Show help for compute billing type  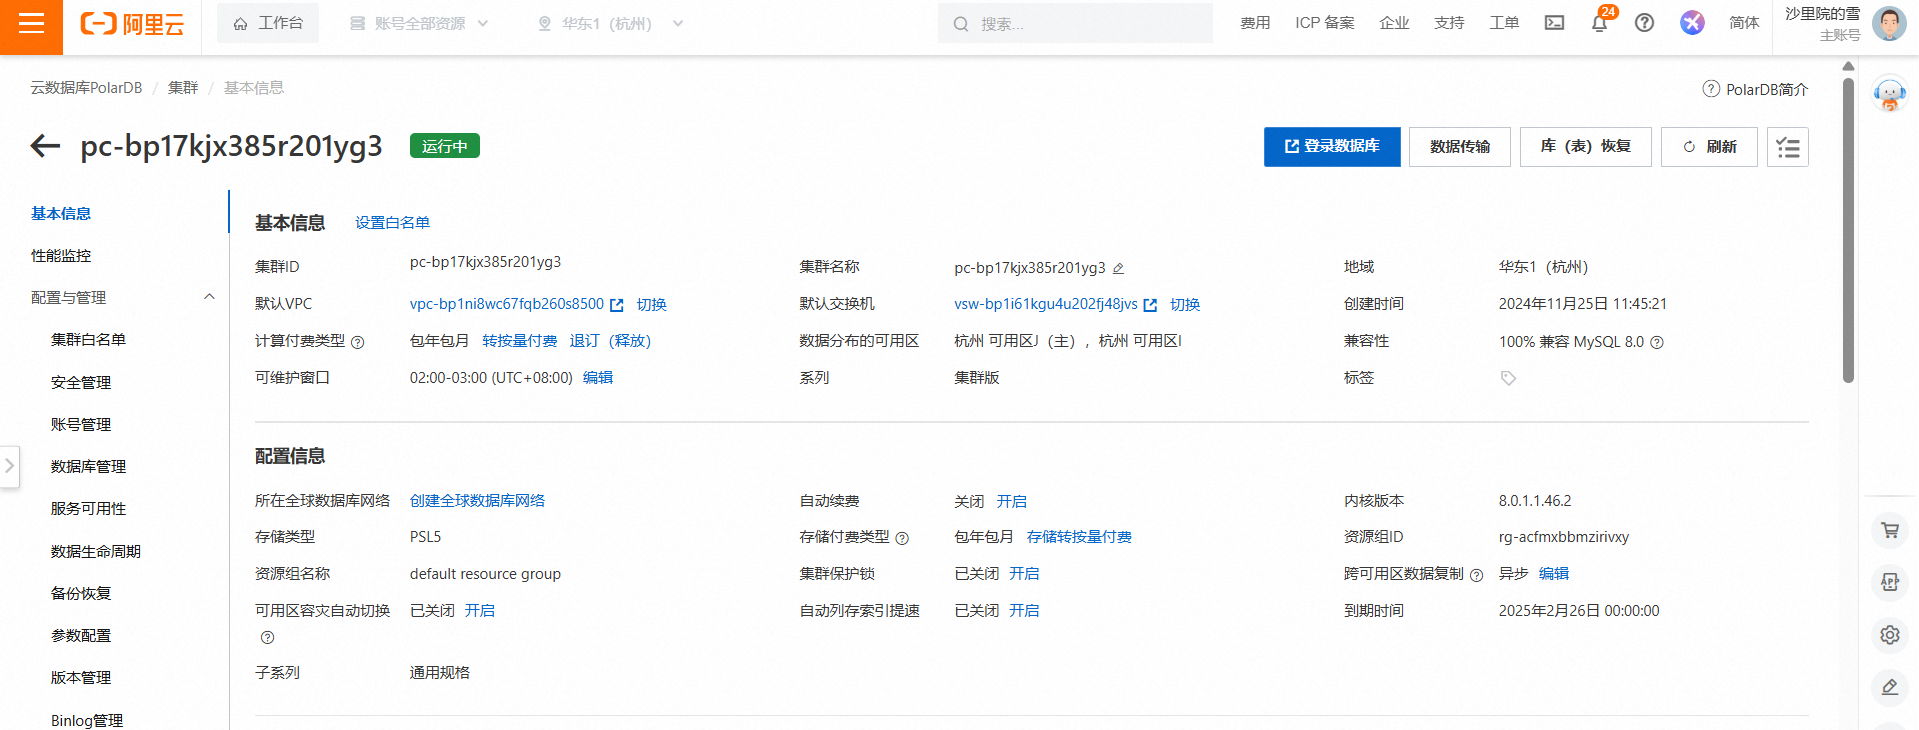pyautogui.click(x=358, y=342)
